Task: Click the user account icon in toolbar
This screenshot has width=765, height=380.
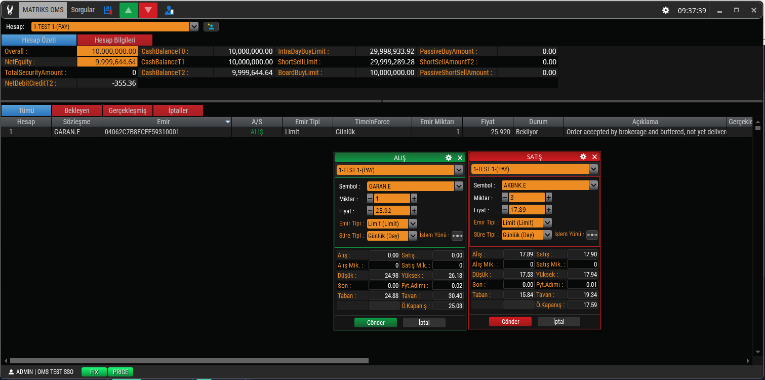Action: point(169,10)
